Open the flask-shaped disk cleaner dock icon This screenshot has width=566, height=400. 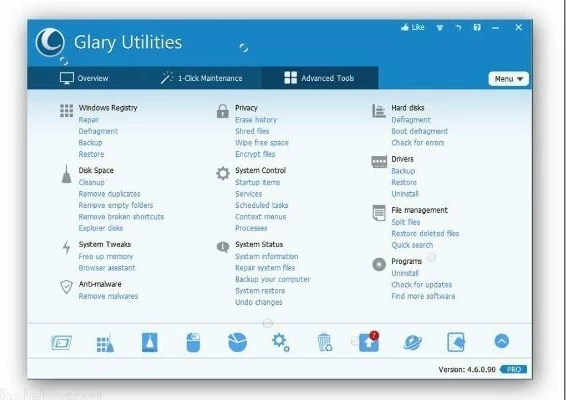[x=149, y=342]
